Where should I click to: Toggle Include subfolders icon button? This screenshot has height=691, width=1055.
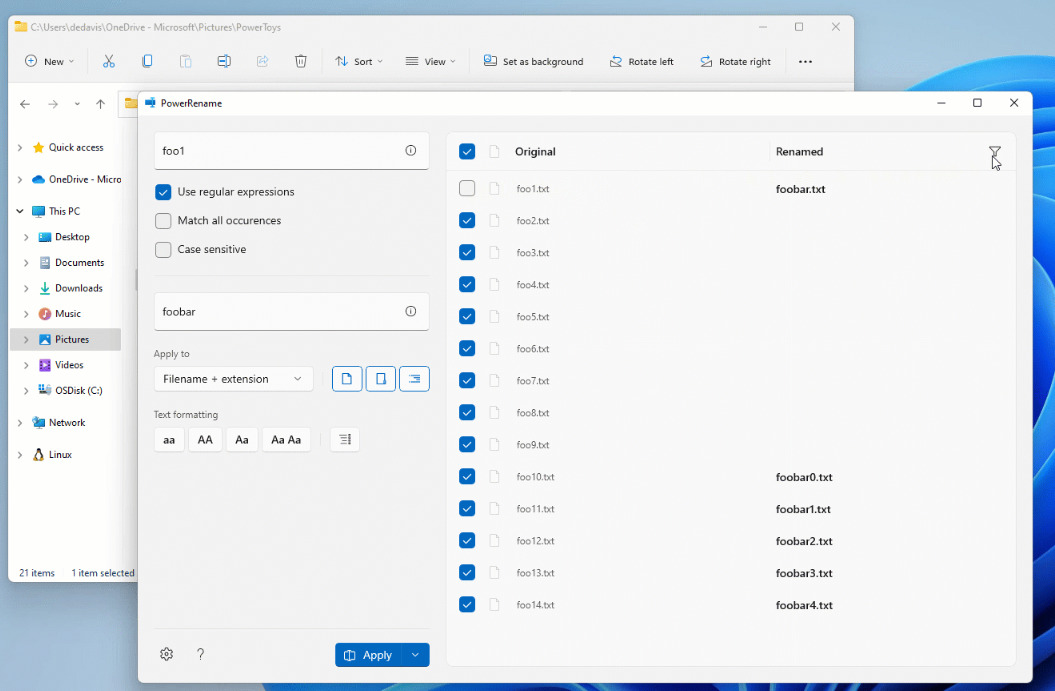[414, 379]
